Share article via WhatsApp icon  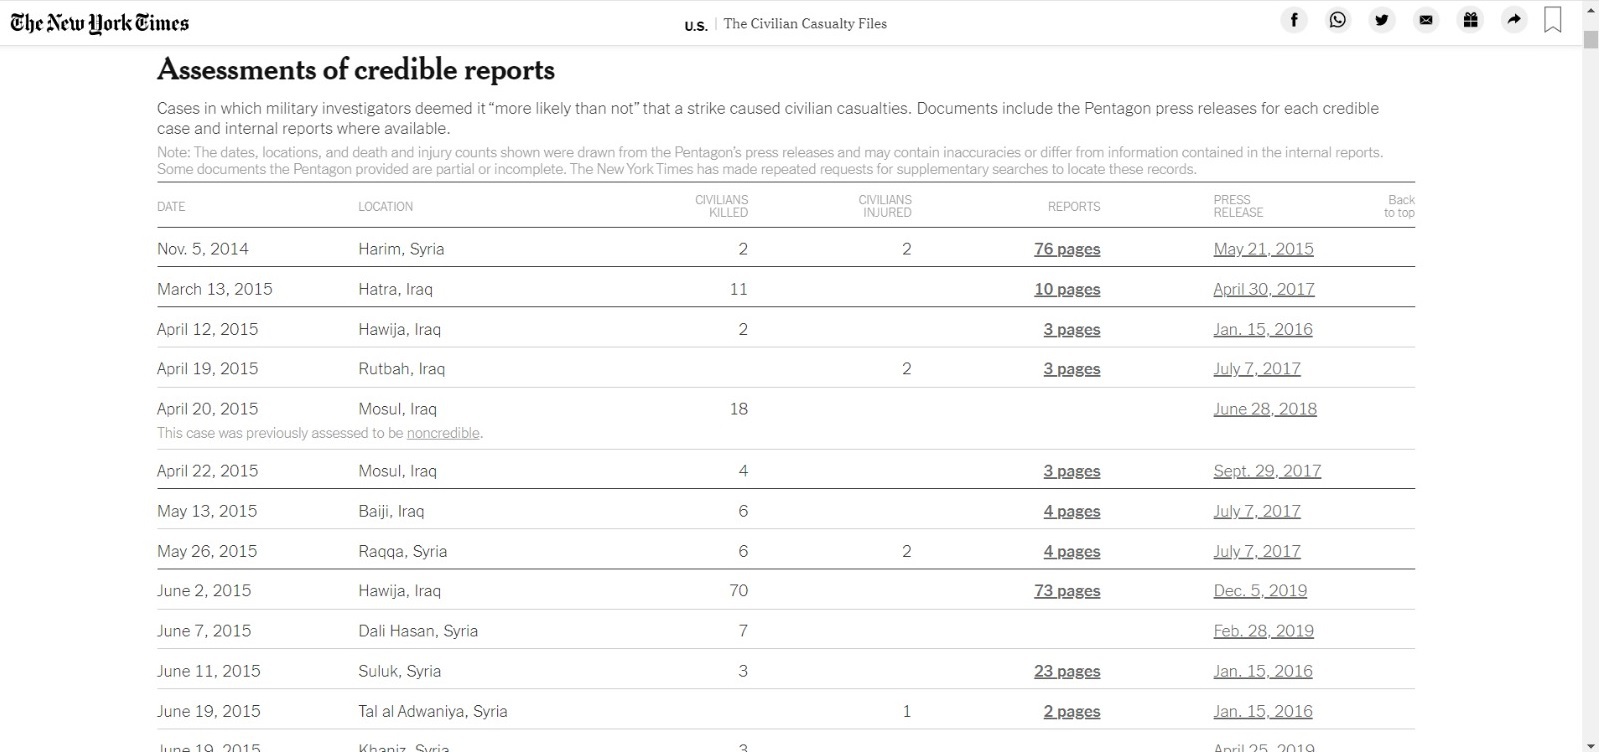(x=1338, y=20)
